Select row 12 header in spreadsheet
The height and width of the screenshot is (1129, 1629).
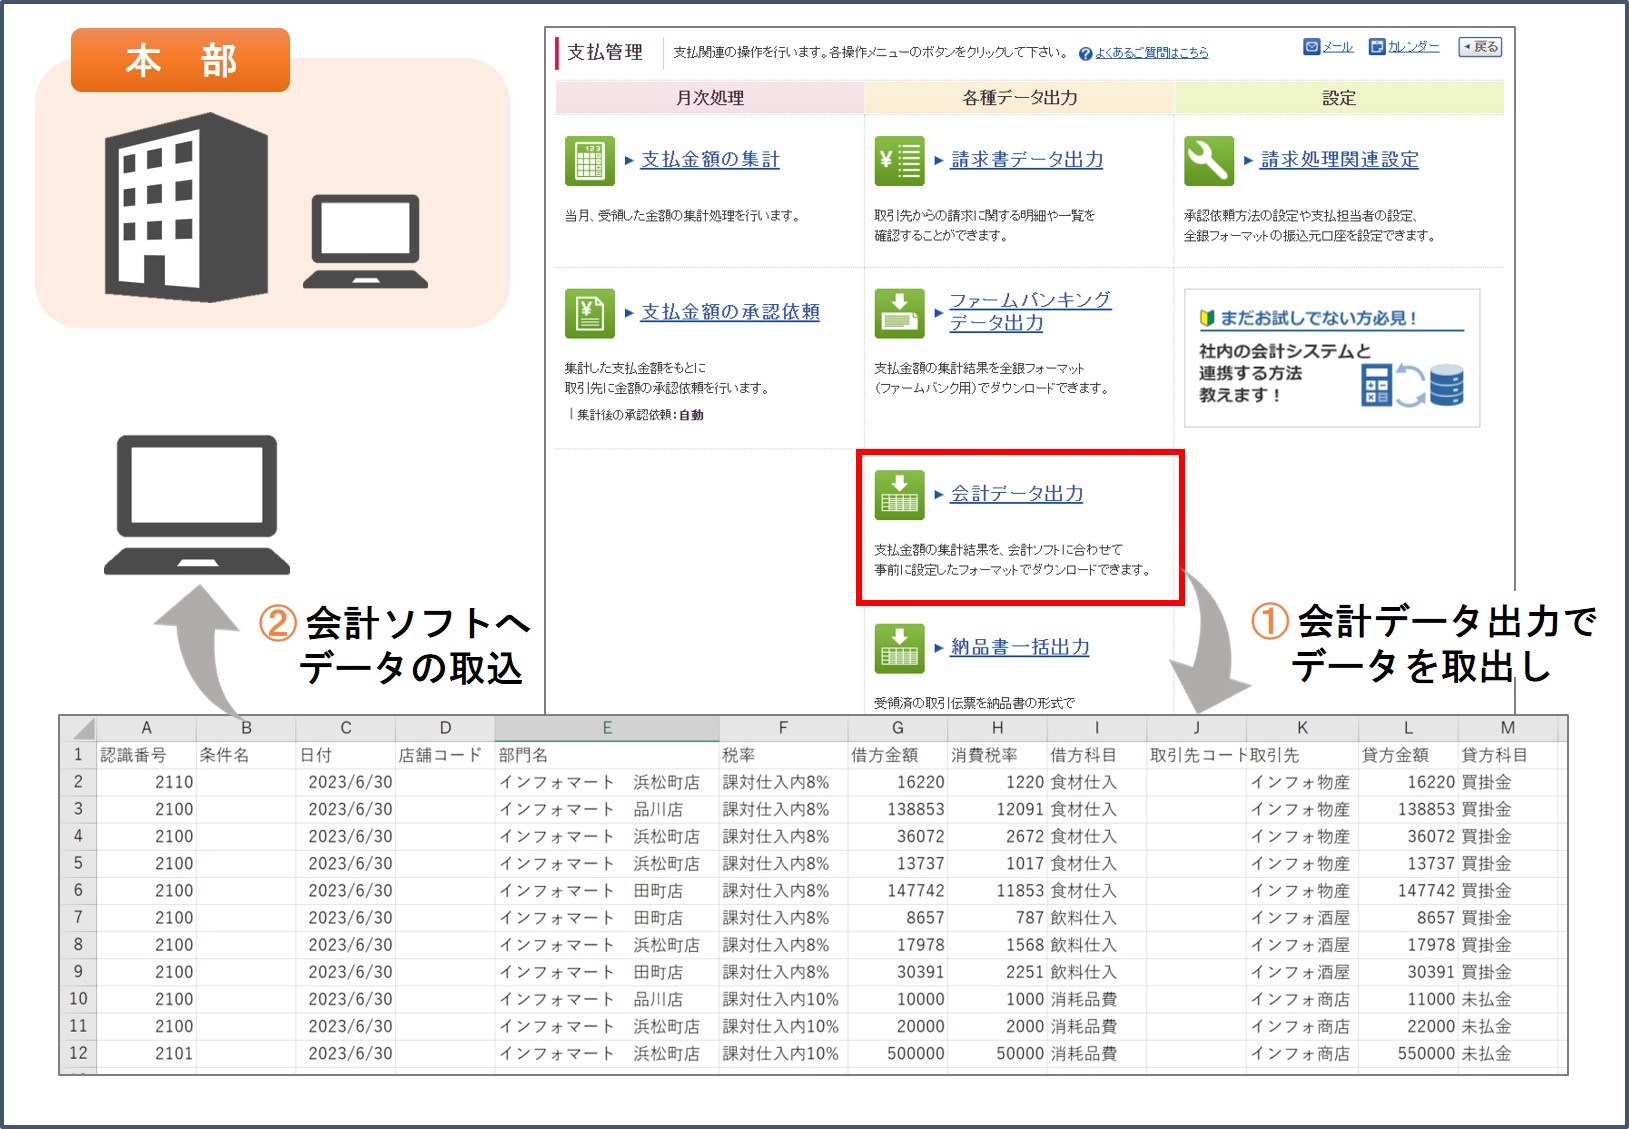point(78,1053)
